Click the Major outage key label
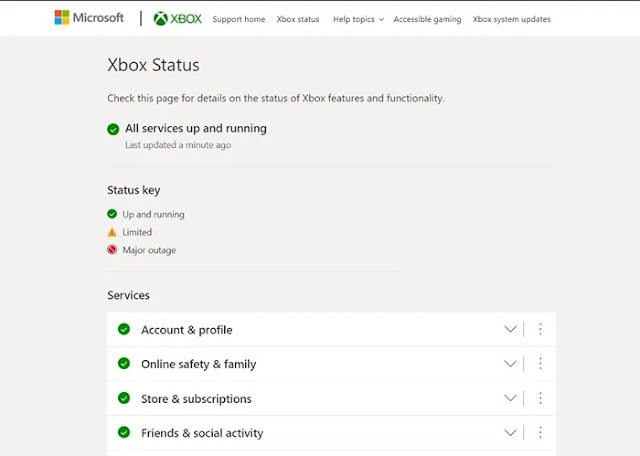The width and height of the screenshot is (640, 456). pos(149,250)
